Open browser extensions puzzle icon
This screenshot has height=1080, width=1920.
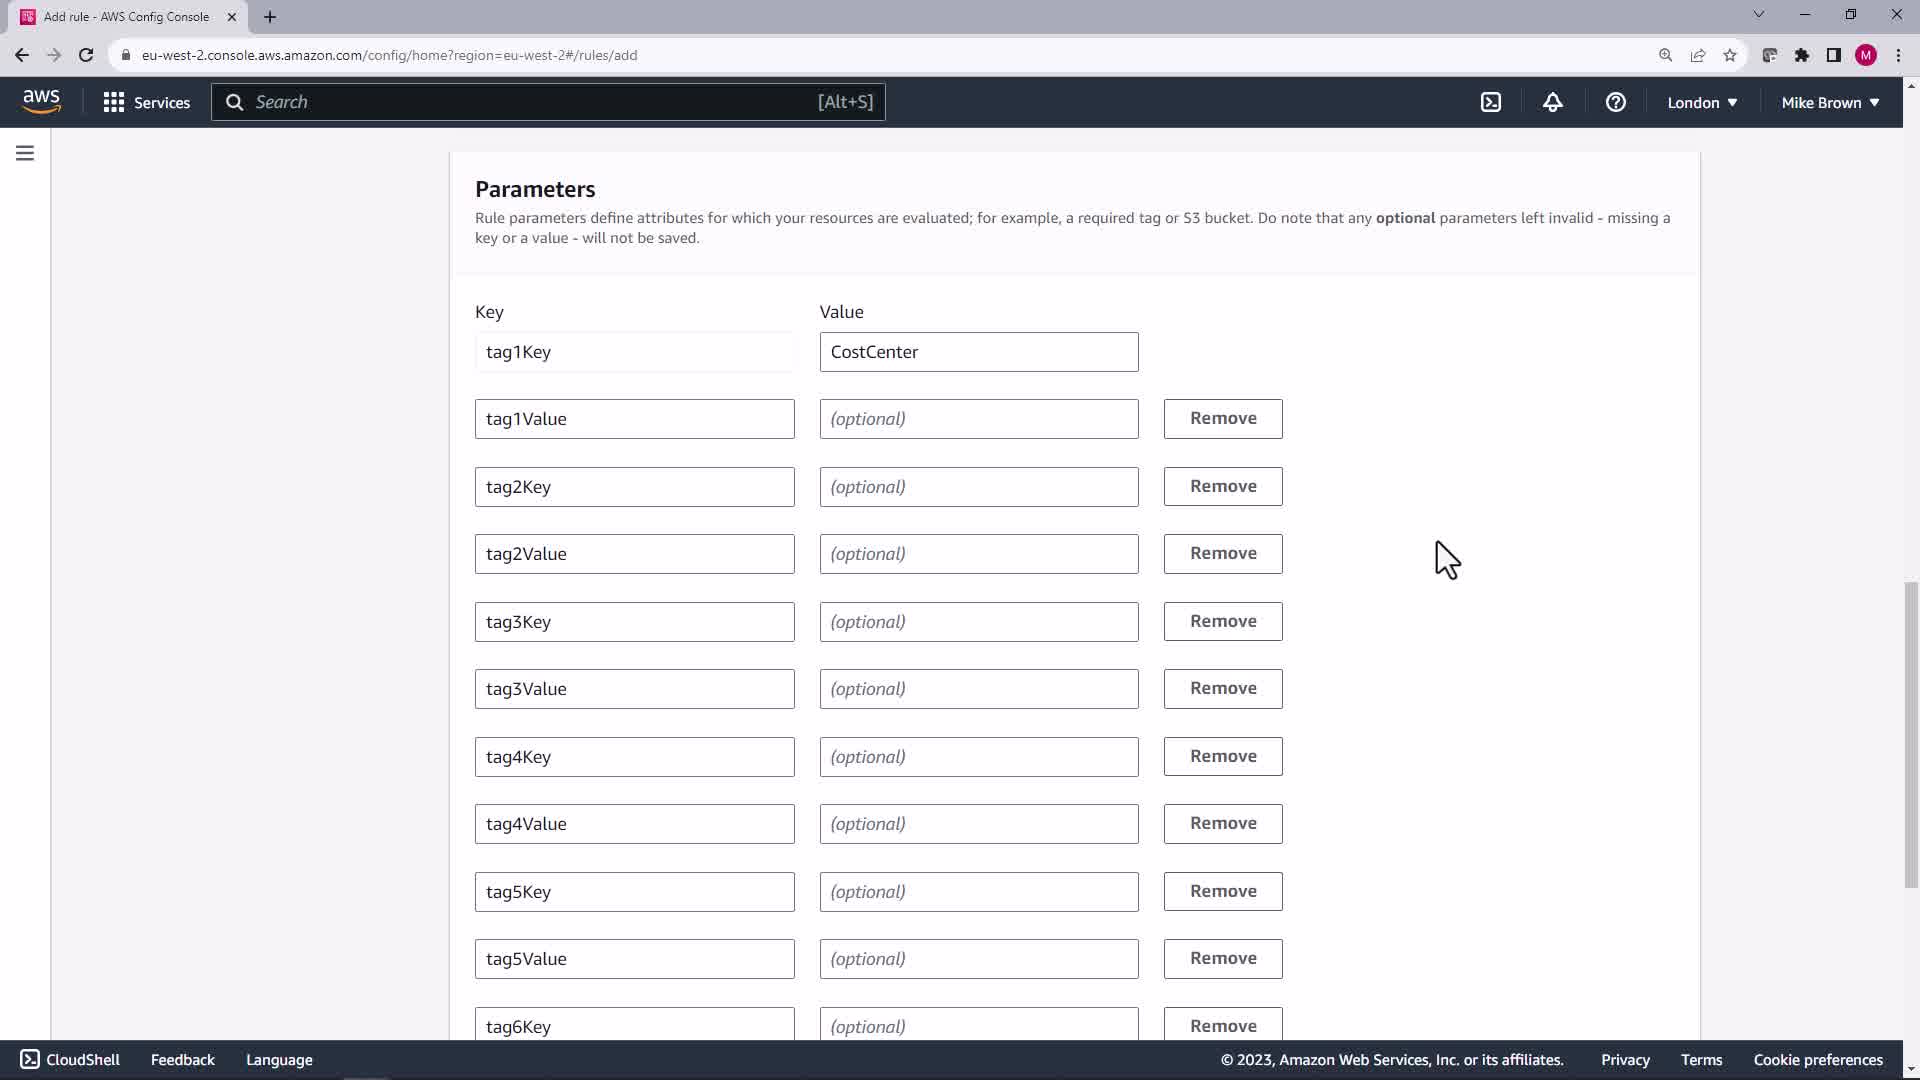tap(1802, 55)
